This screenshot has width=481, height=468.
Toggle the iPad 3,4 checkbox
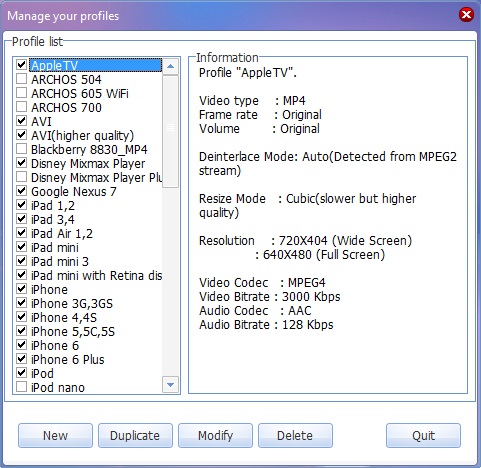(22, 219)
